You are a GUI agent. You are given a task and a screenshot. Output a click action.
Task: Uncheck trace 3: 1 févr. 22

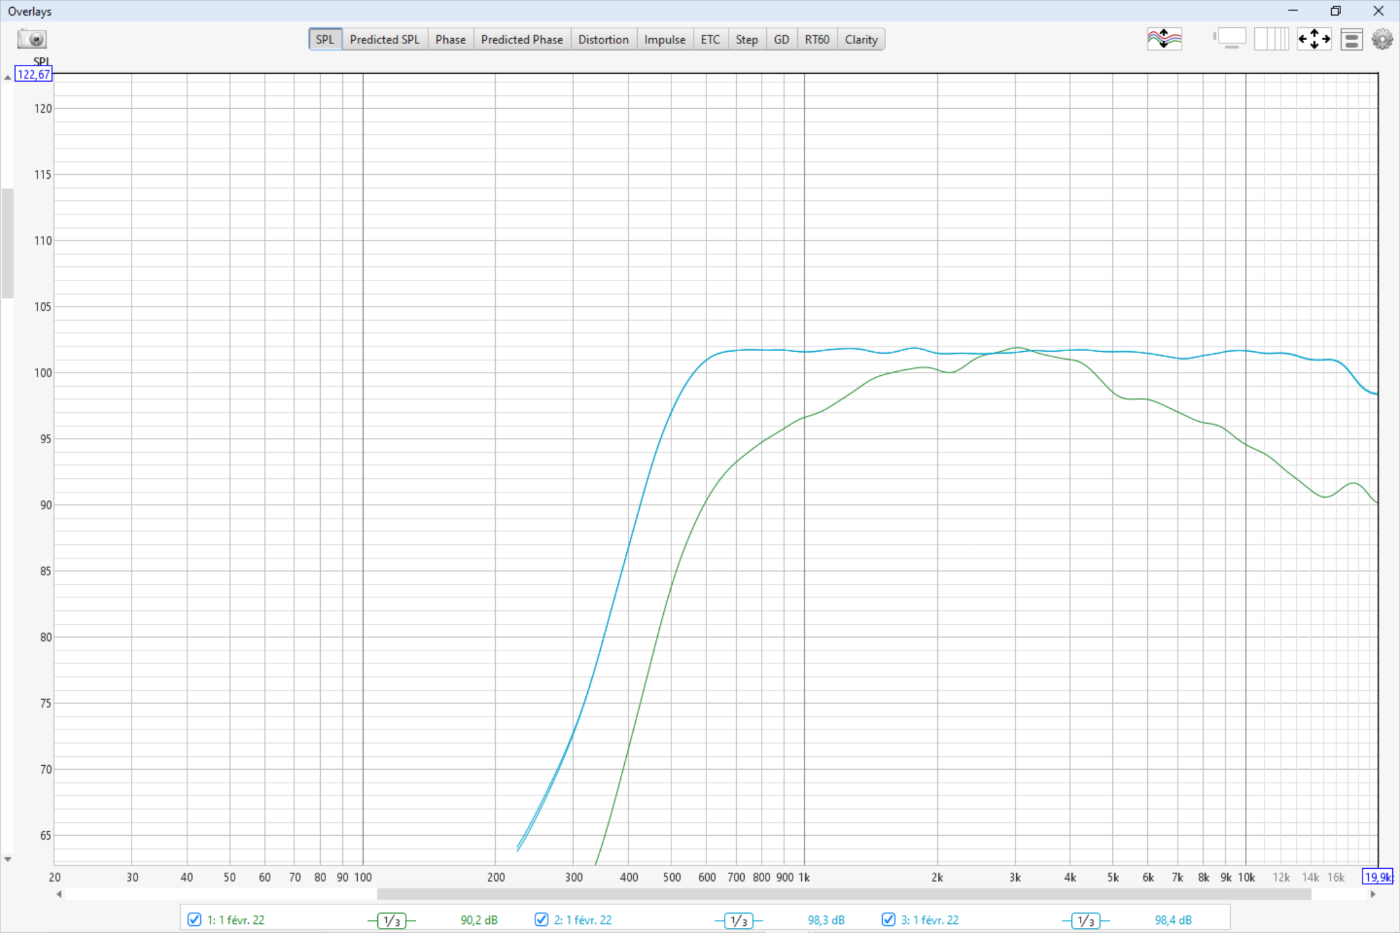(x=889, y=919)
